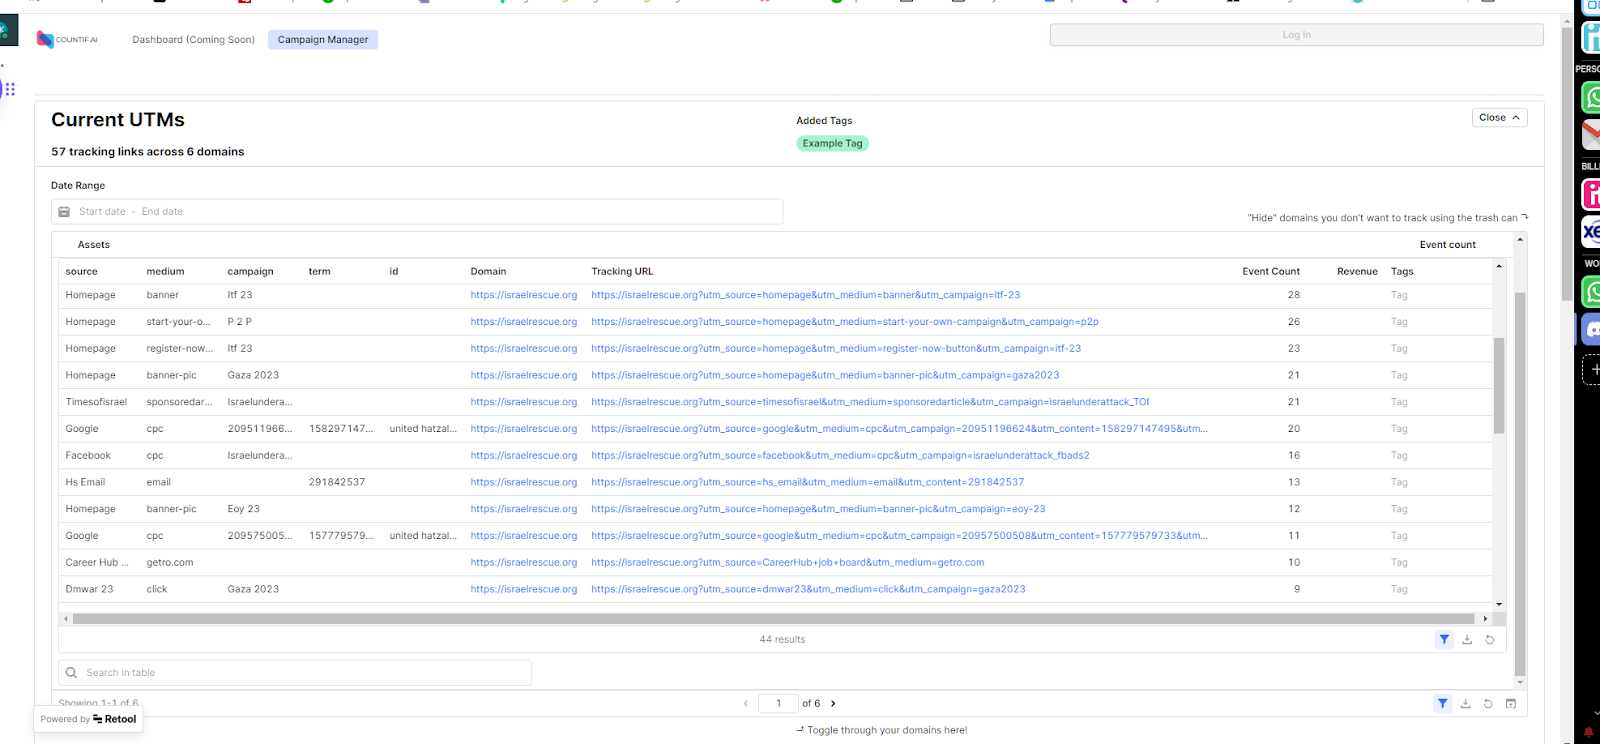
Task: Go to the previous domain page arrow
Action: coord(746,704)
